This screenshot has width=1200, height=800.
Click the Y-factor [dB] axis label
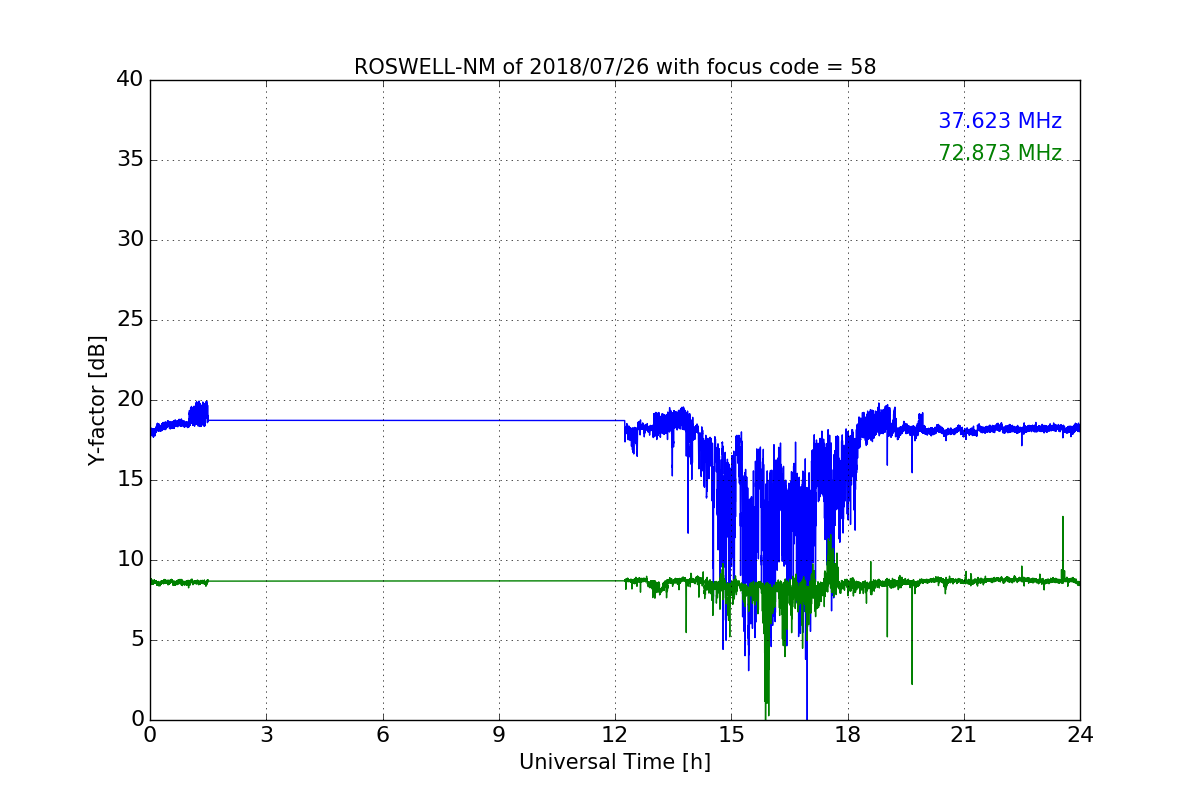coord(97,400)
